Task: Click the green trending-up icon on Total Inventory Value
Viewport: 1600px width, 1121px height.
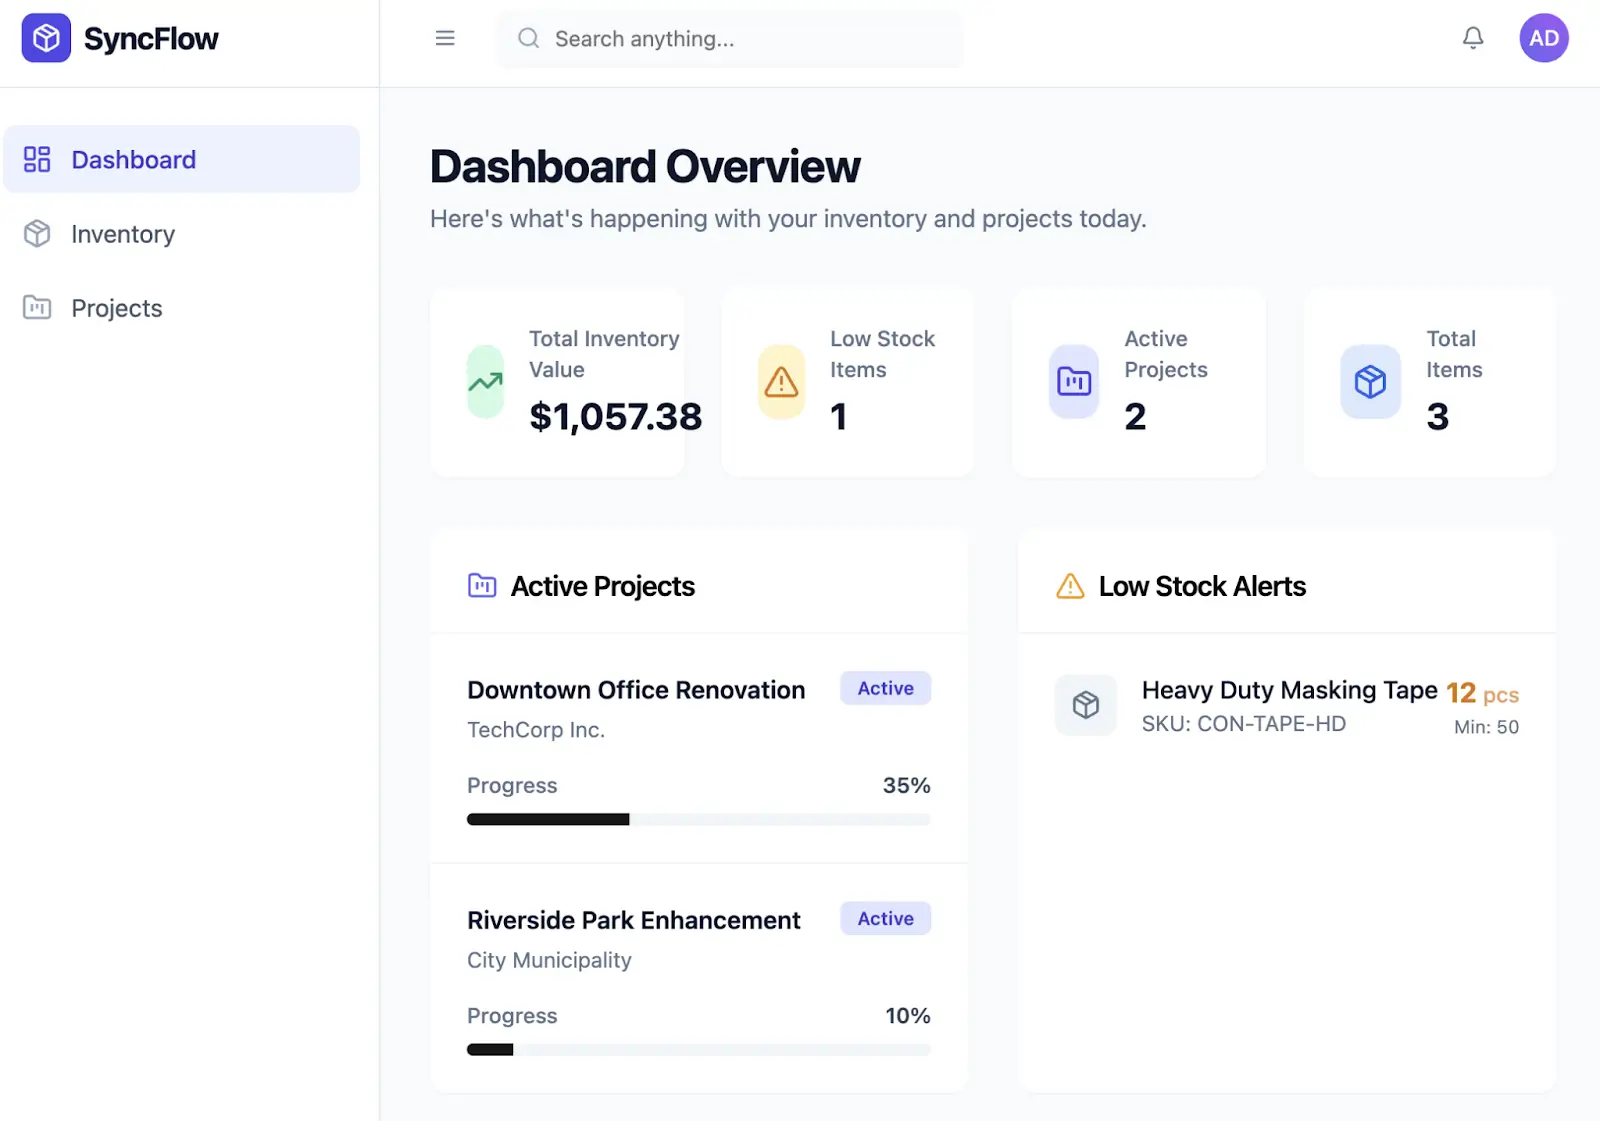Action: pos(484,382)
